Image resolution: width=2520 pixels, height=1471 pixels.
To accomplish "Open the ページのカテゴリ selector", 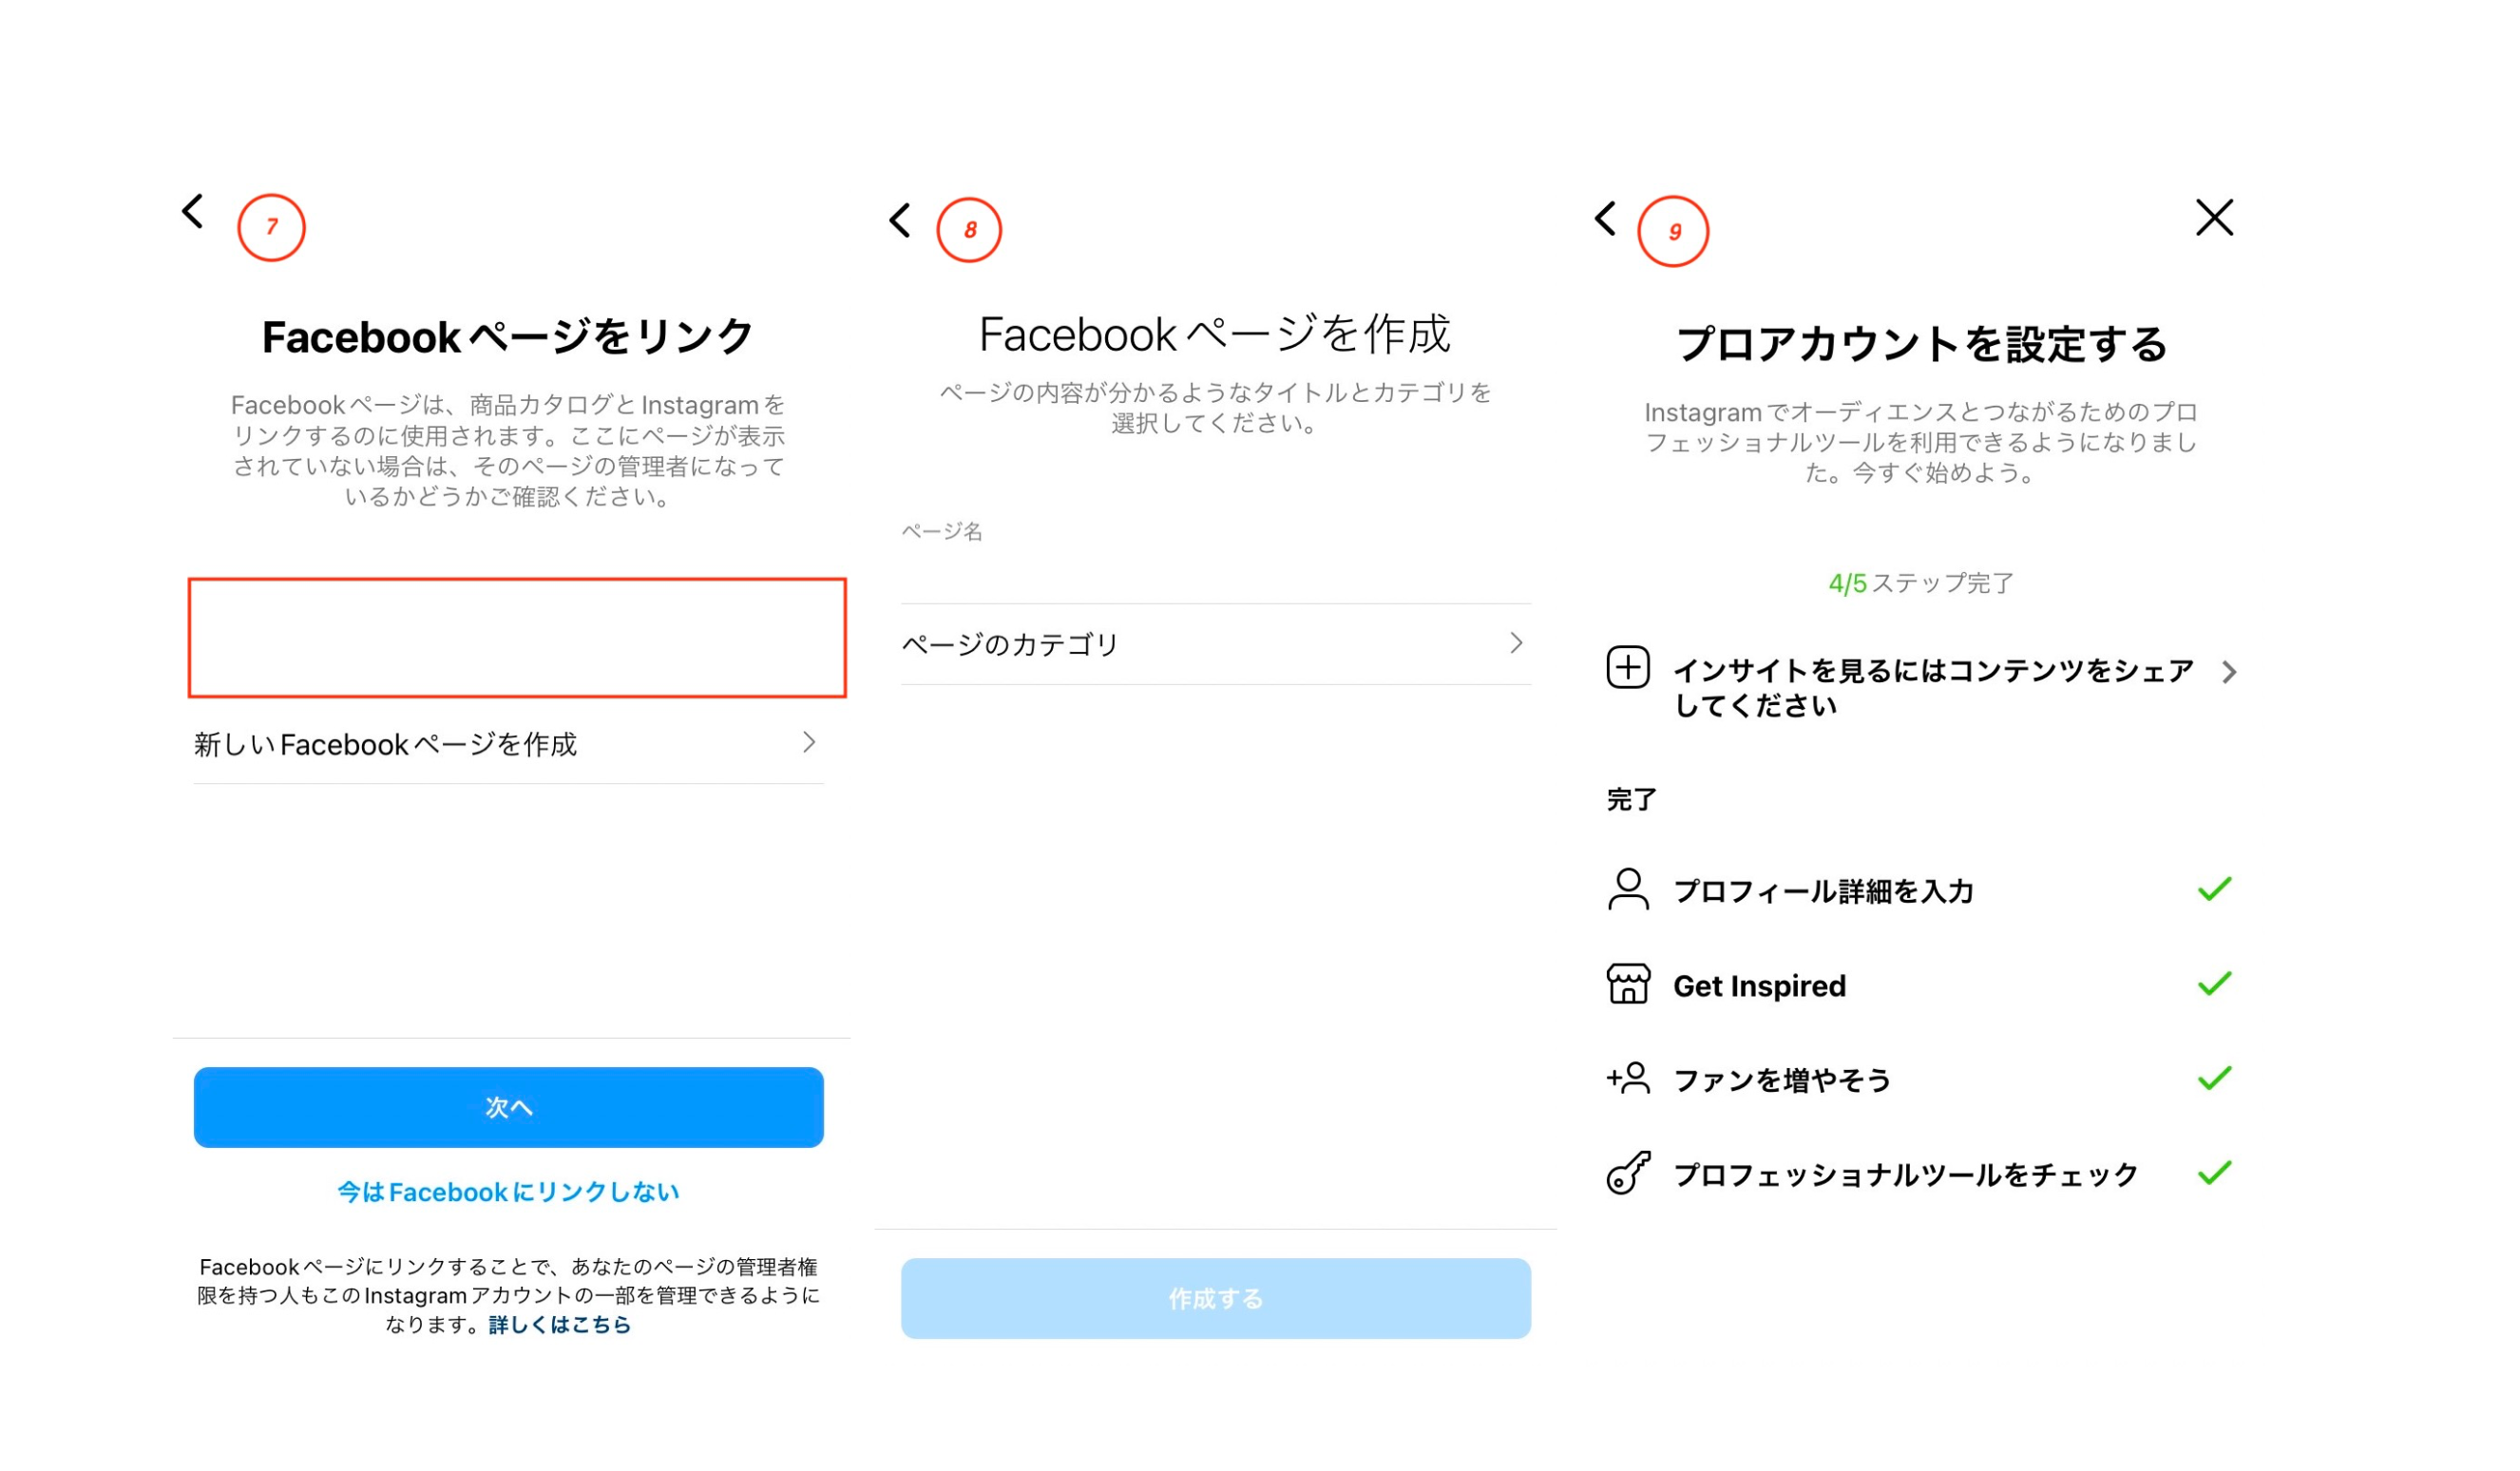I will [x=1215, y=644].
